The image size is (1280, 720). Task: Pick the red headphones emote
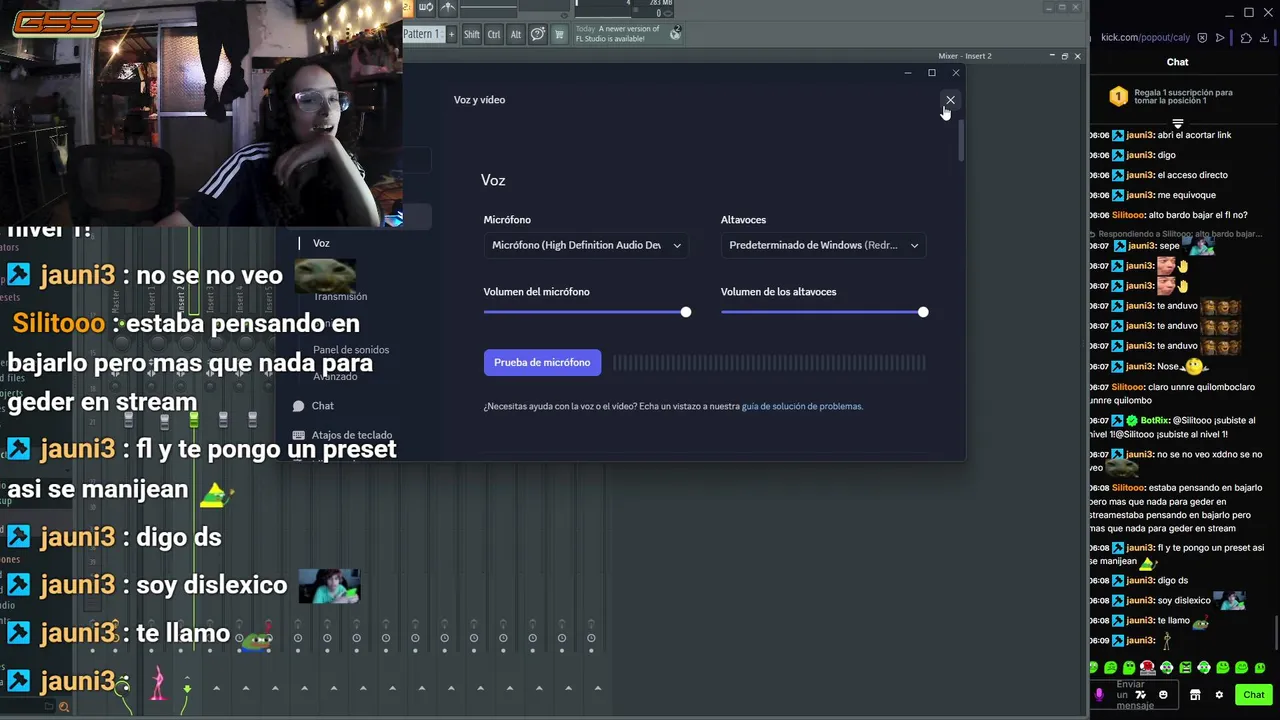[x=1147, y=668]
